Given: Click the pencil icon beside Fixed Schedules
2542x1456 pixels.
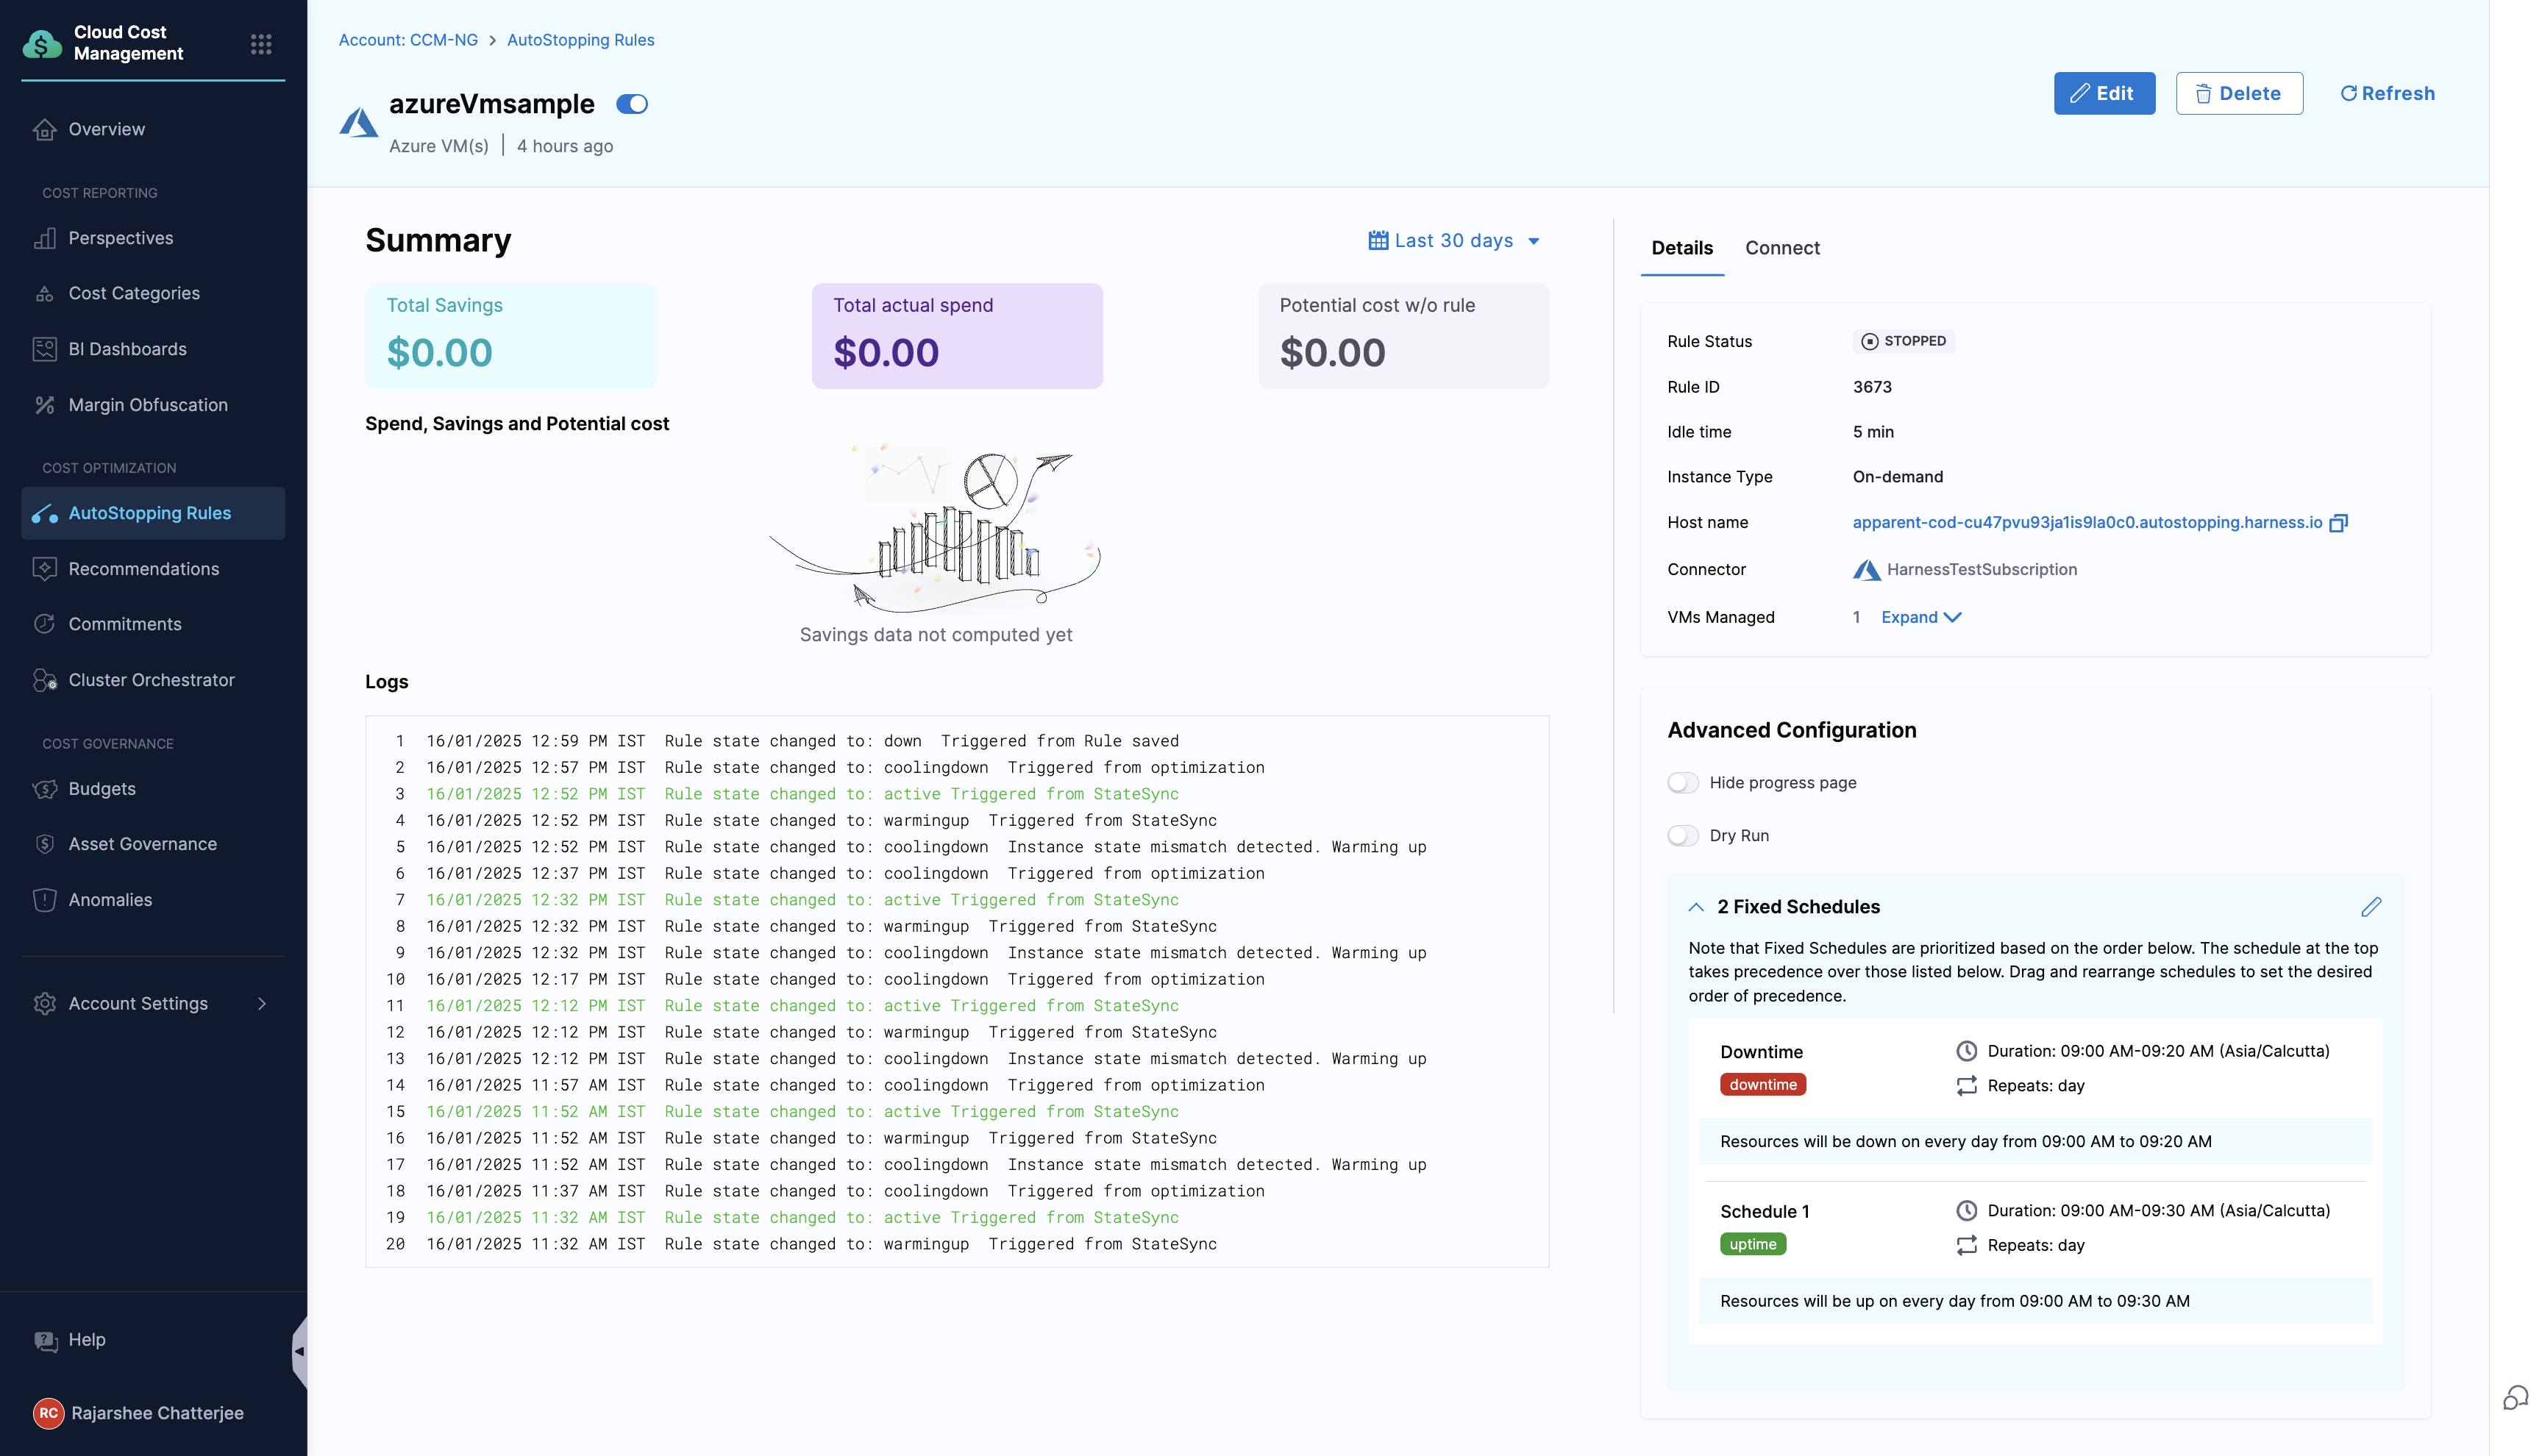Looking at the screenshot, I should [x=2371, y=907].
